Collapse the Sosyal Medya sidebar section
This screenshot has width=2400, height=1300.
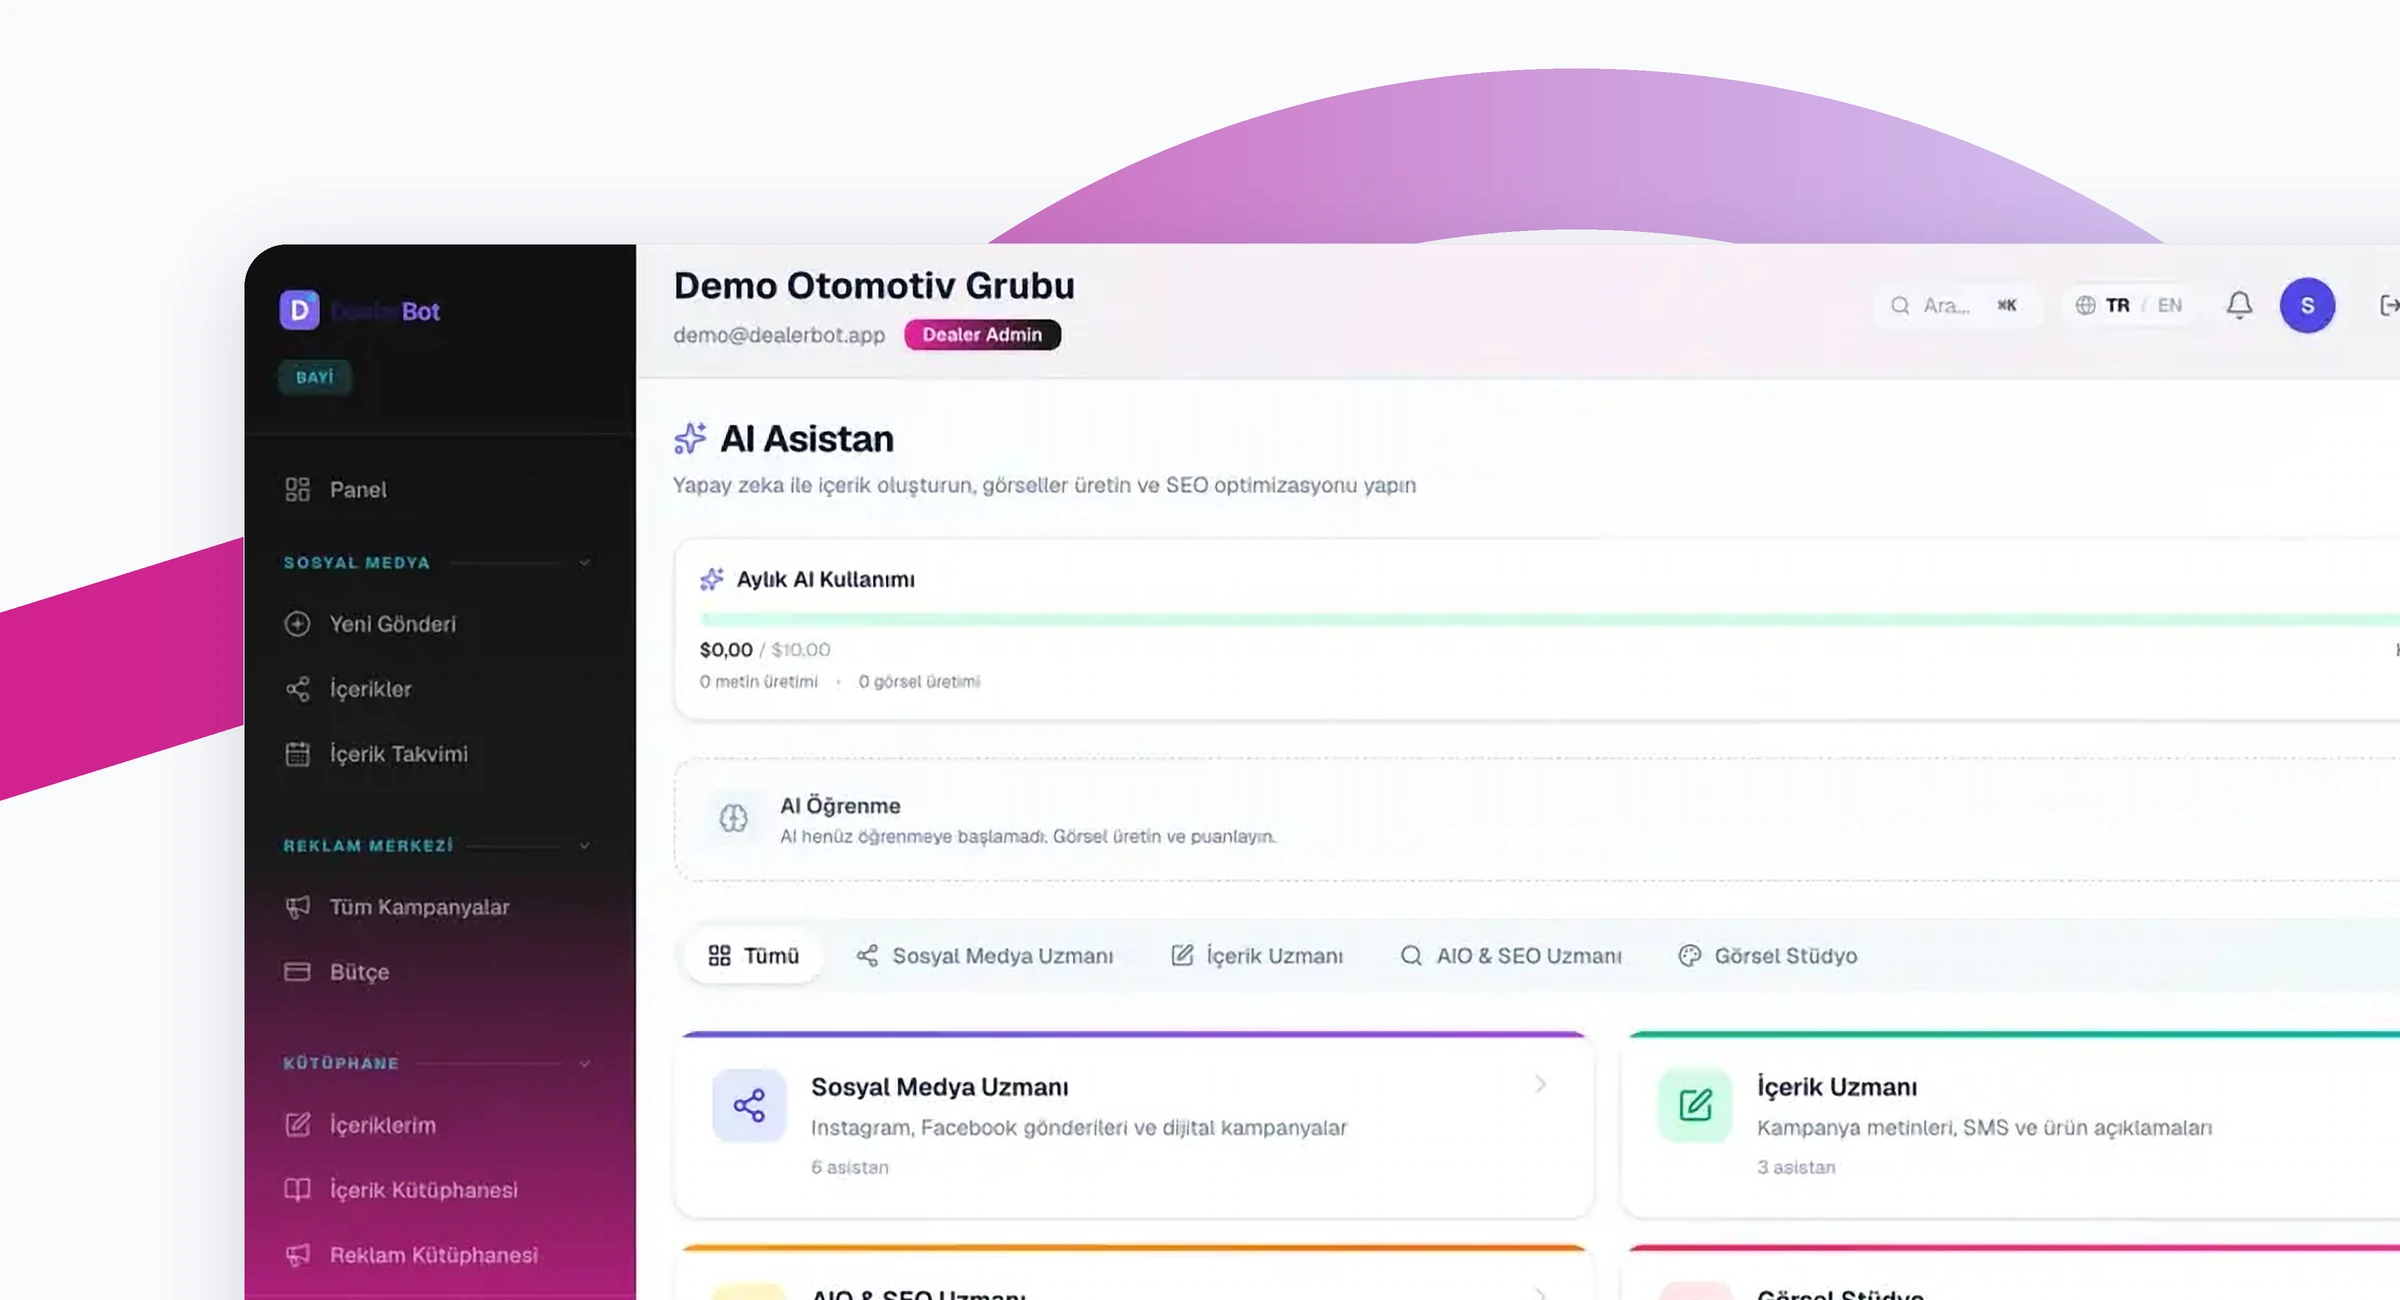click(x=584, y=563)
